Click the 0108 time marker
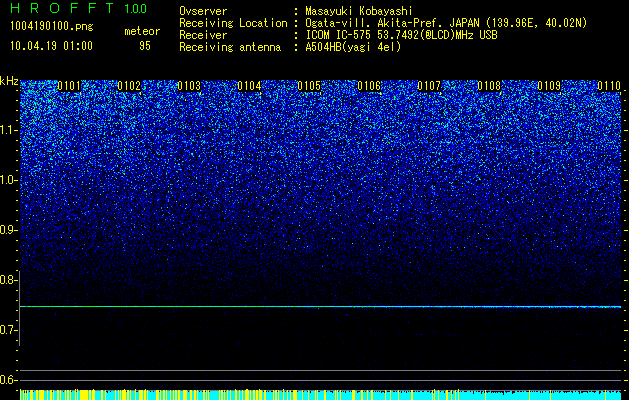 489,86
